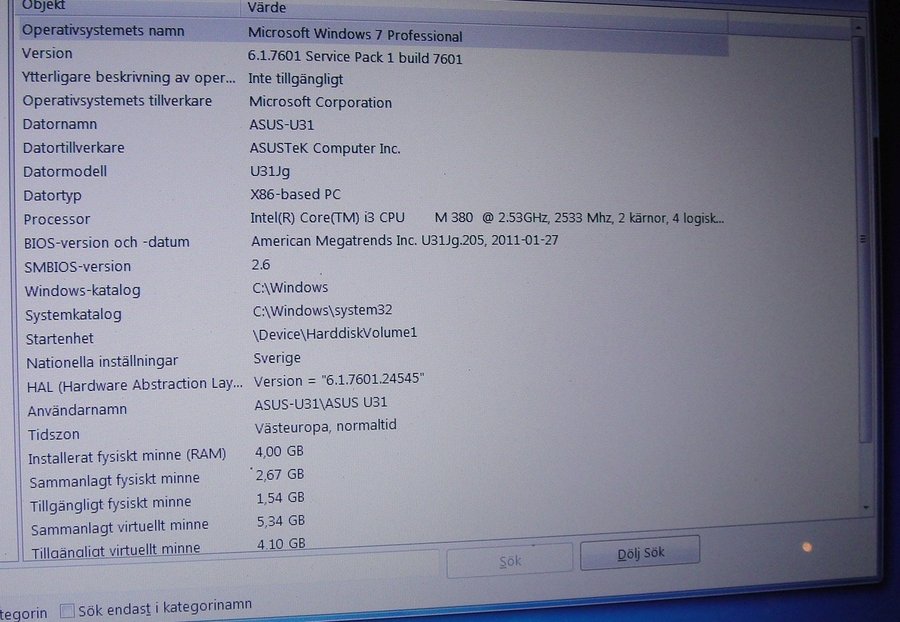This screenshot has height=622, width=900.
Task: Click HAL value Version = "6.1.7601.24545"
Action: coord(339,380)
